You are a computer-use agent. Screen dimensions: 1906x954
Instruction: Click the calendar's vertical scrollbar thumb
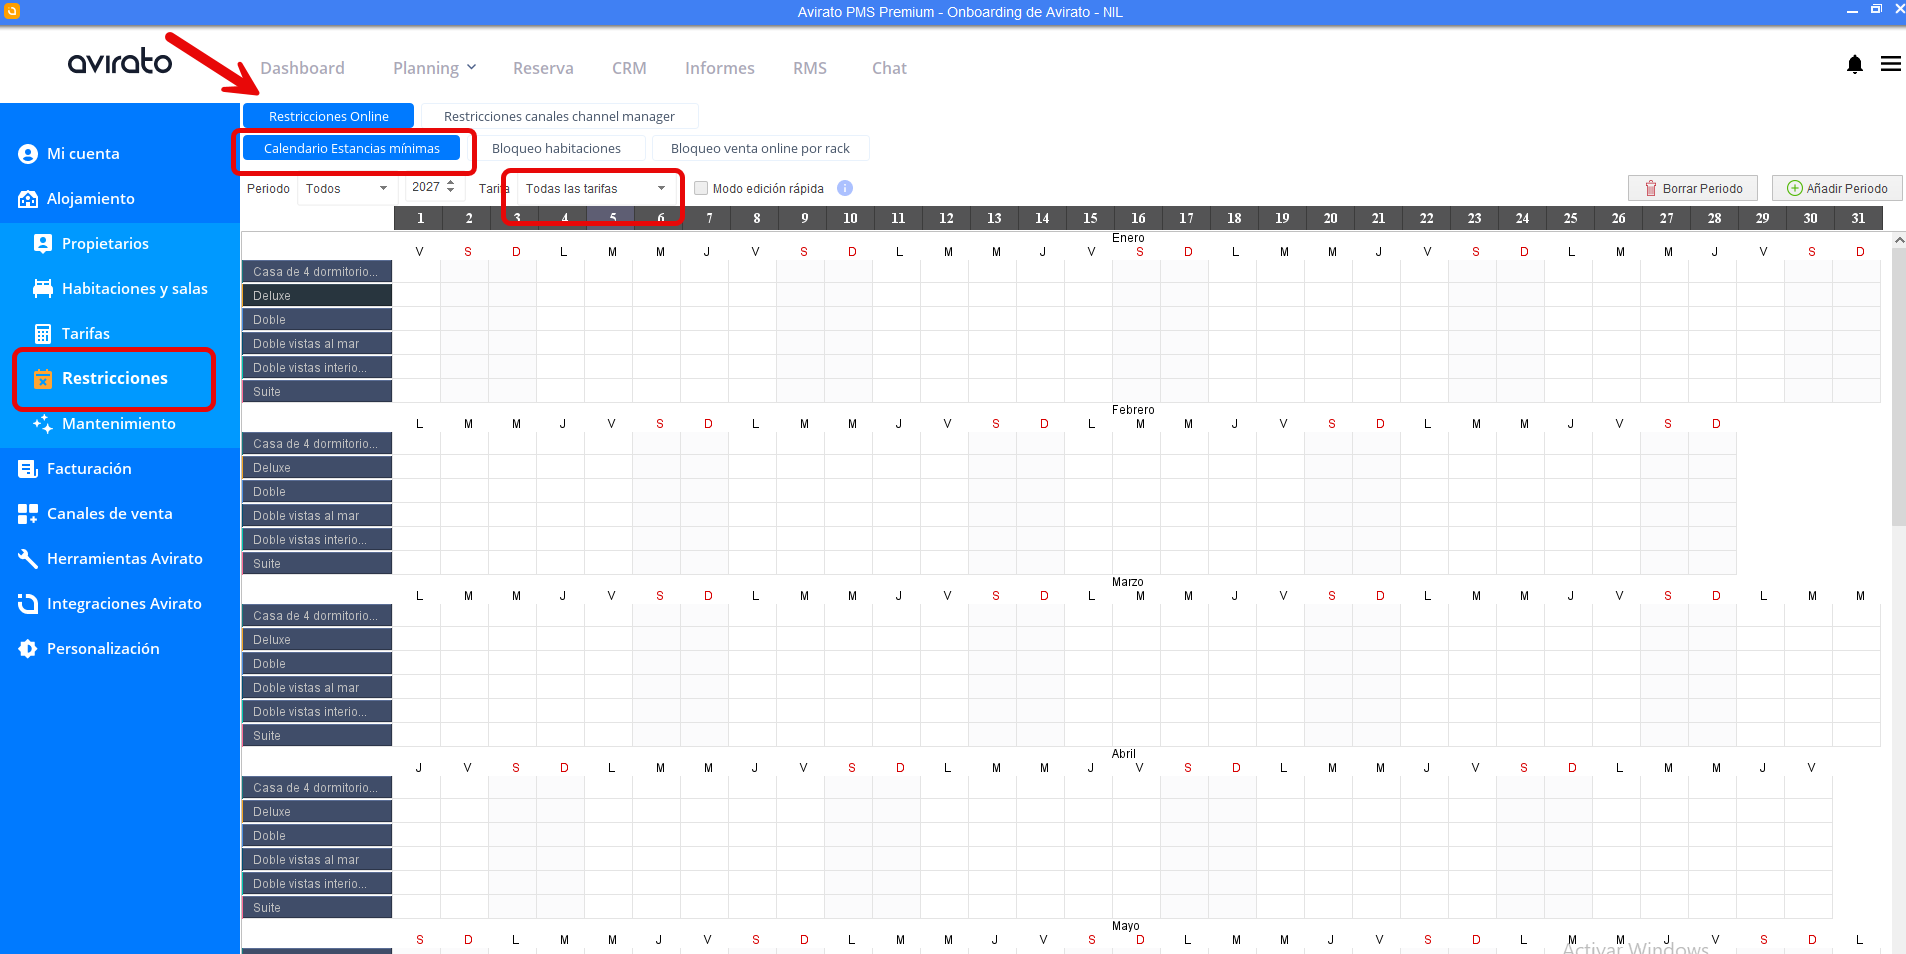pos(1898,388)
